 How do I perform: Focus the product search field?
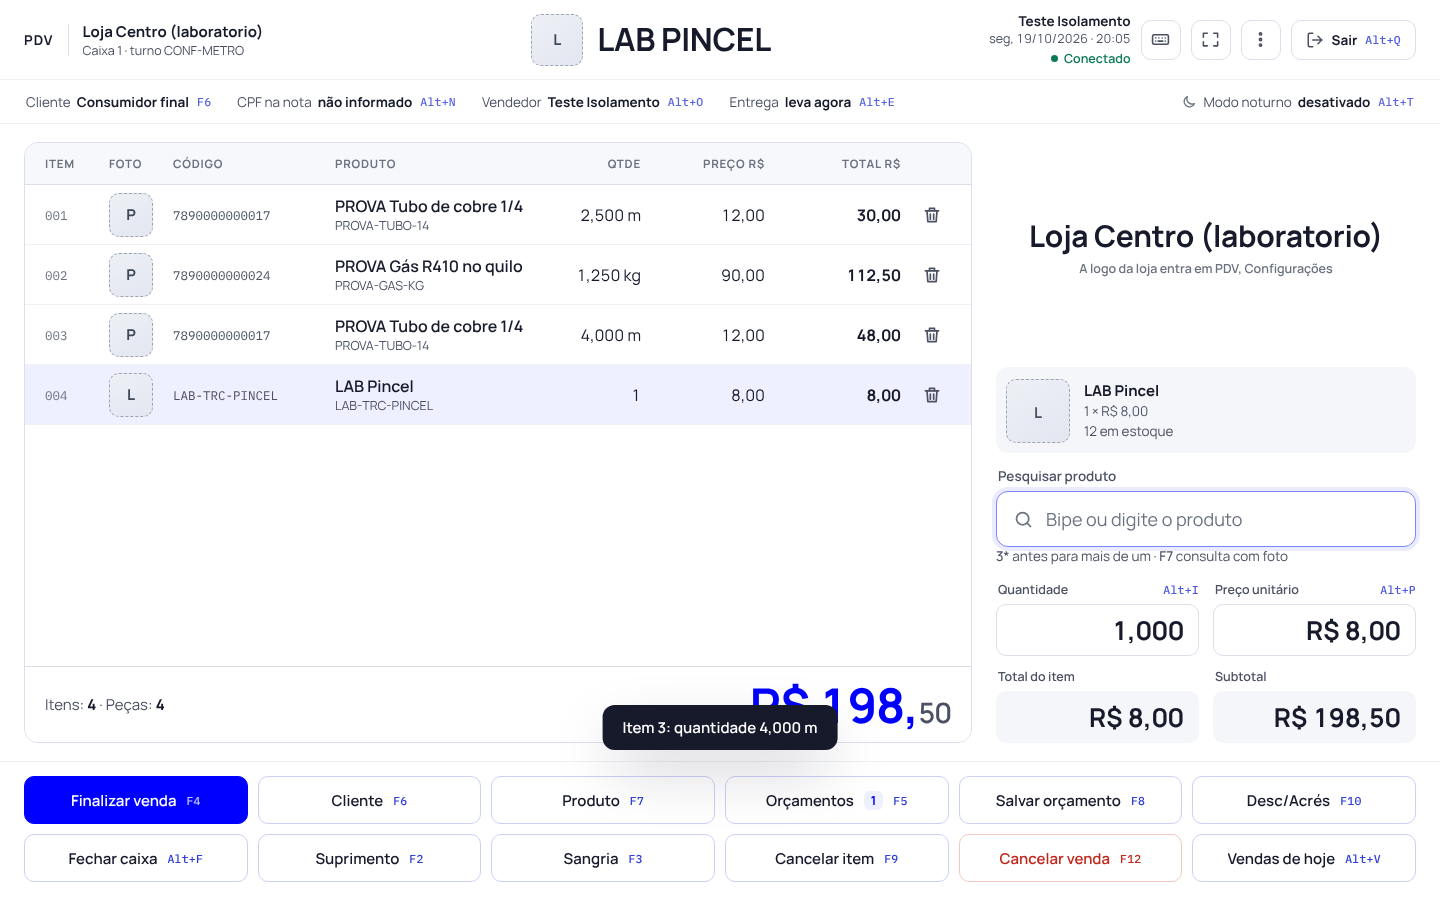point(1206,519)
